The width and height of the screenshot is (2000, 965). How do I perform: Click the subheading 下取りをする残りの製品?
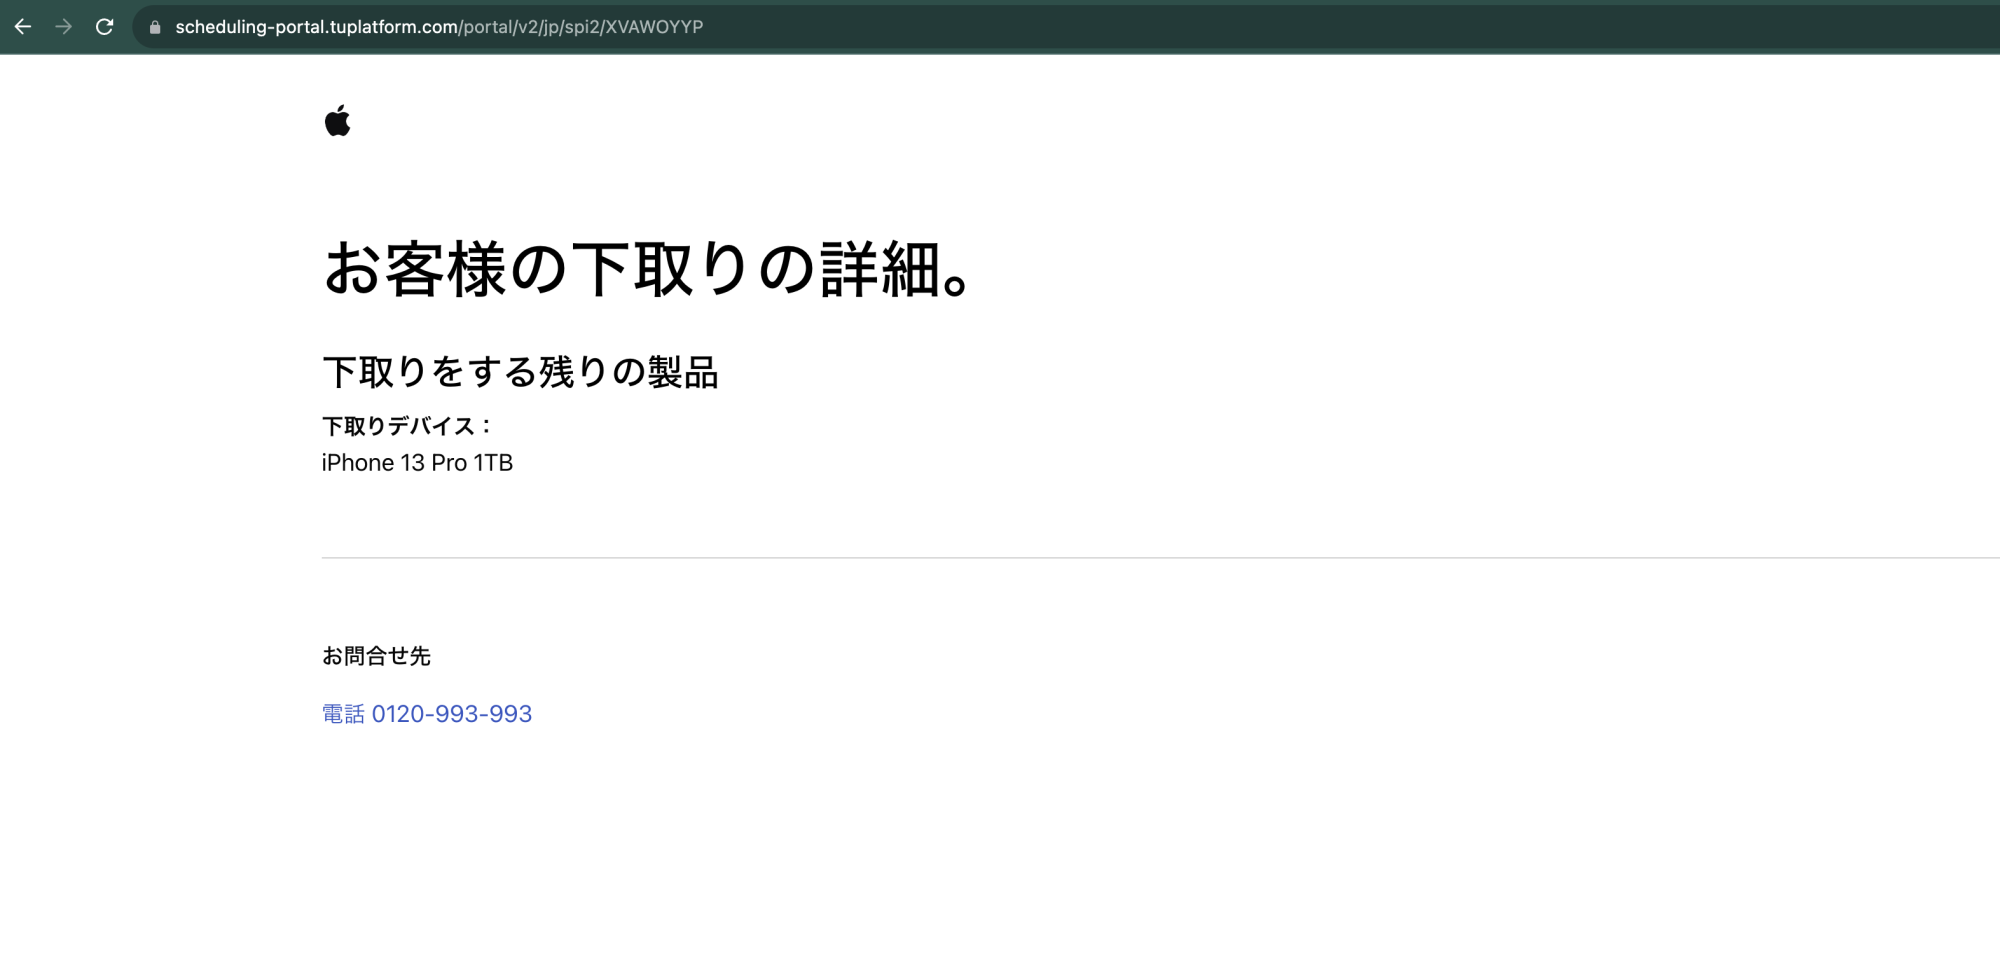pos(520,372)
